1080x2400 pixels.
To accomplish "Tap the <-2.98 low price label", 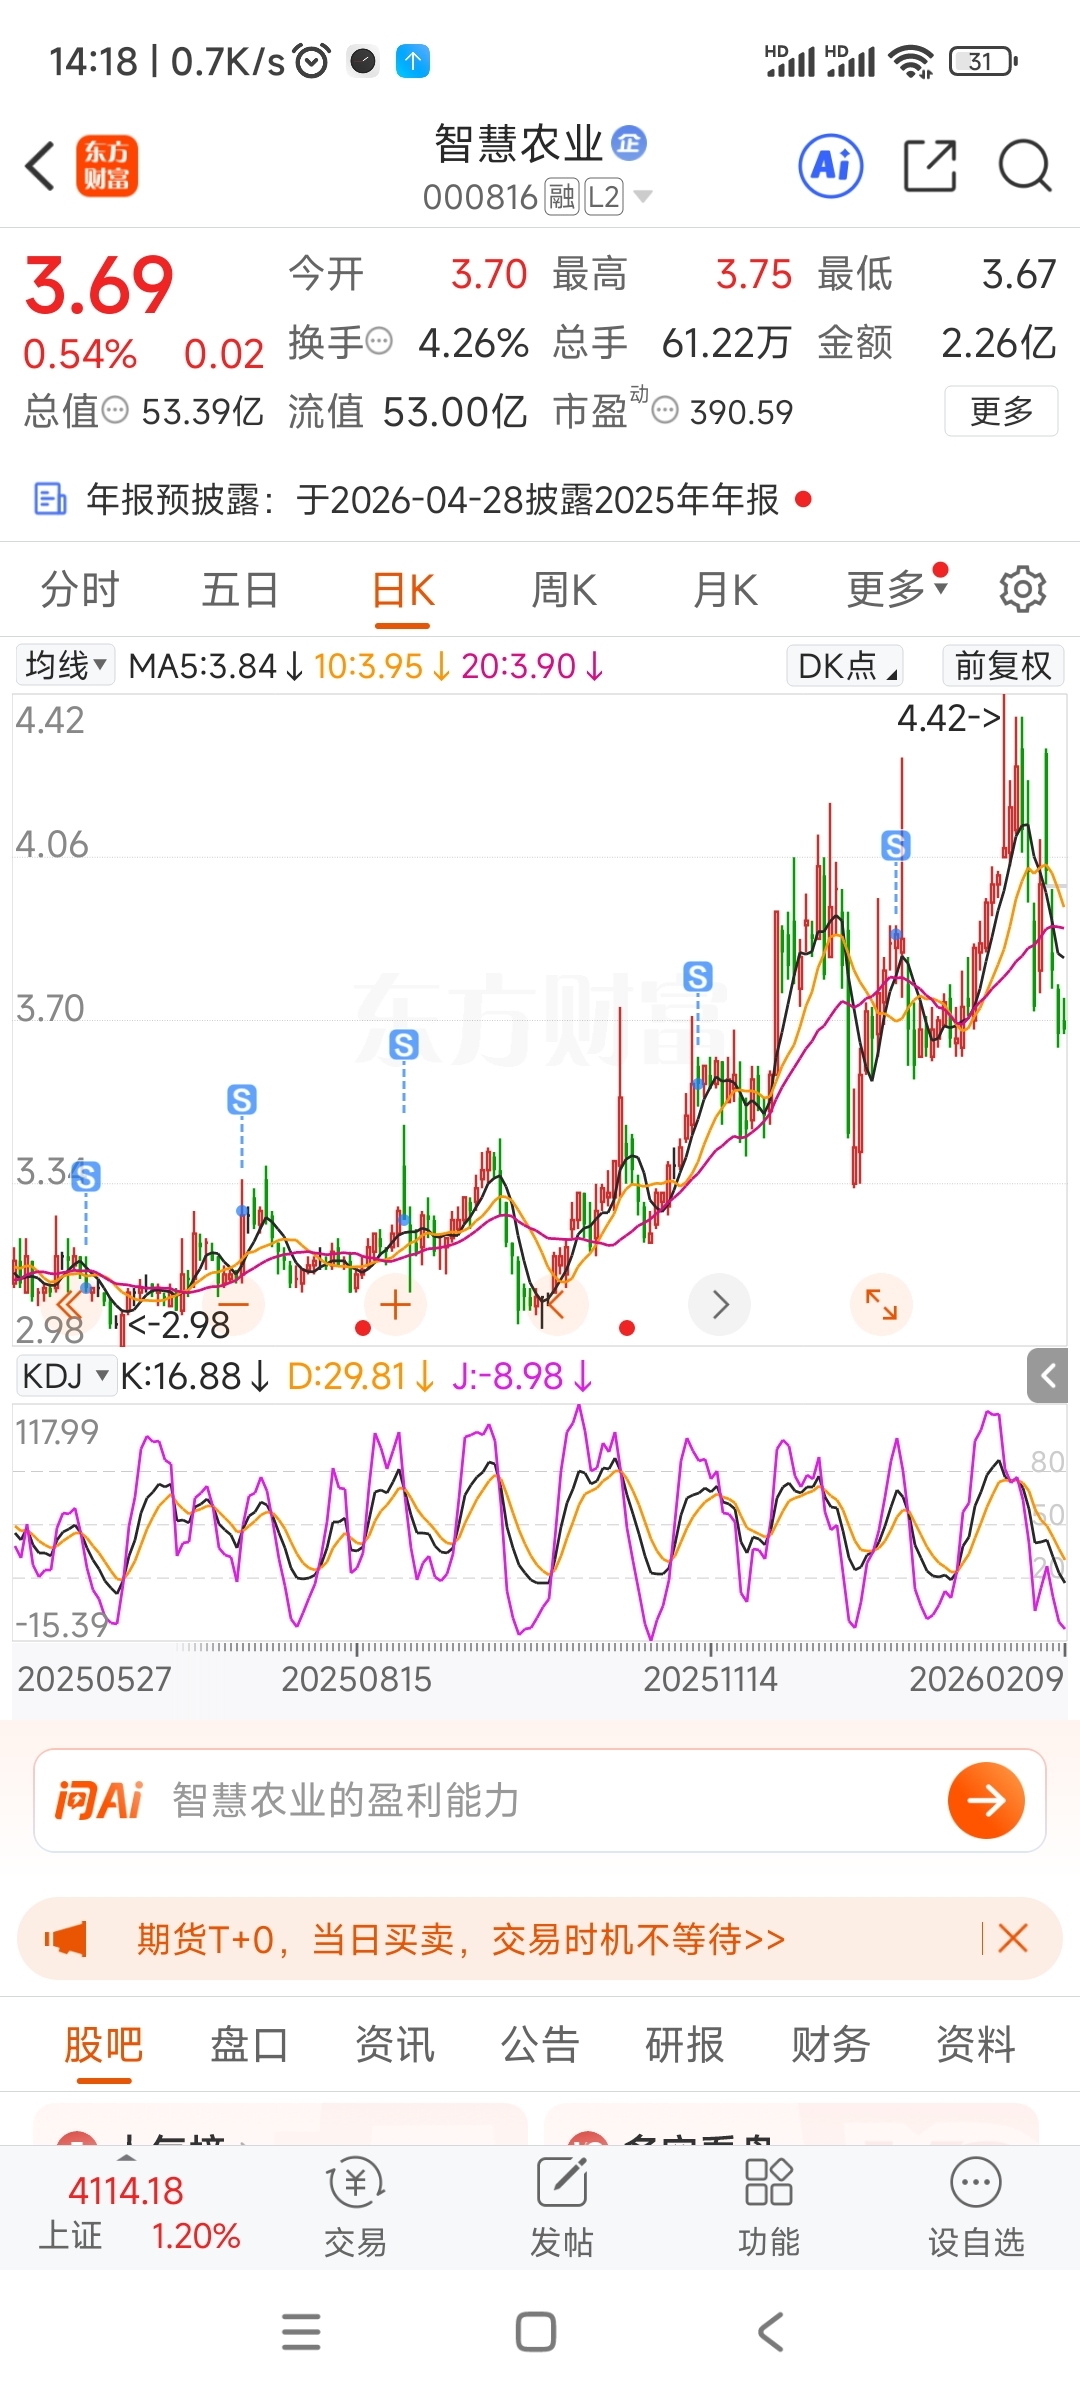I will 180,1325.
